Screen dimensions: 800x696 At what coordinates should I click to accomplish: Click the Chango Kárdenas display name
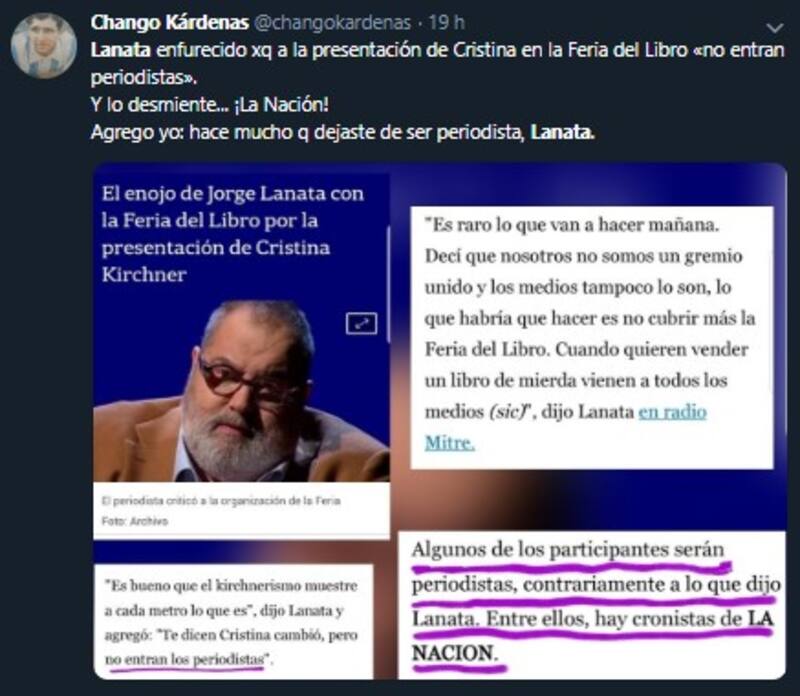click(x=169, y=22)
